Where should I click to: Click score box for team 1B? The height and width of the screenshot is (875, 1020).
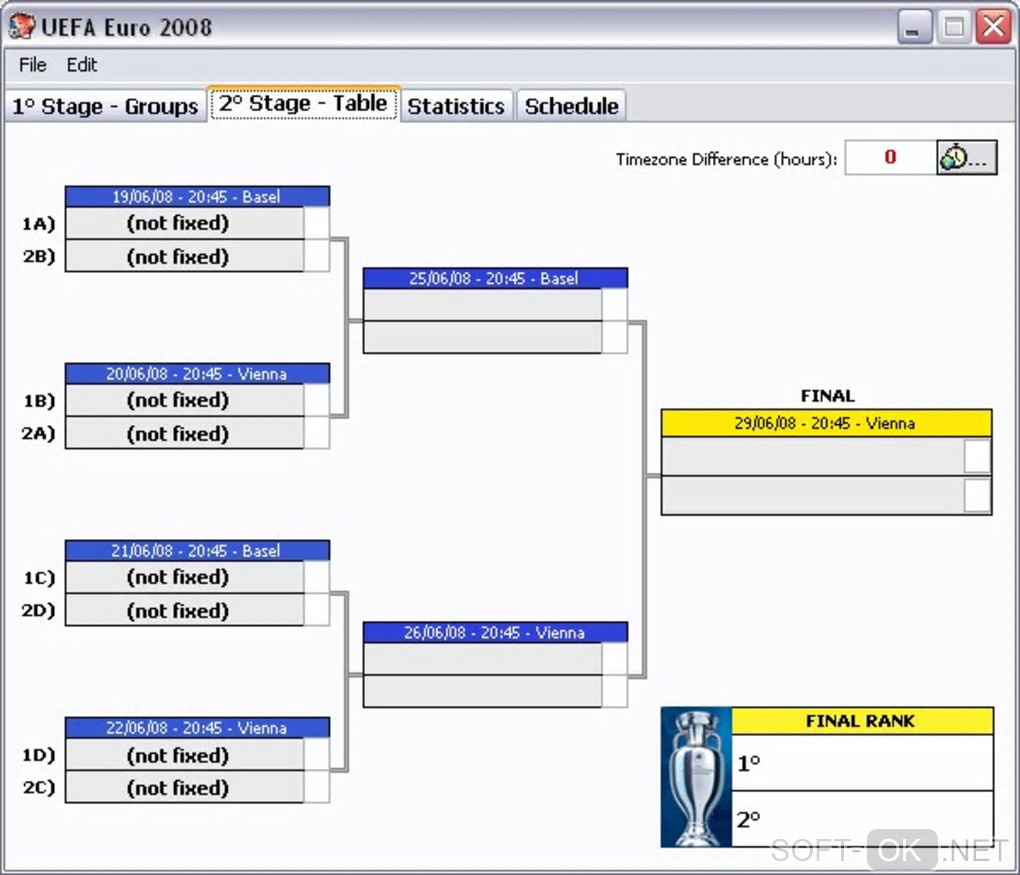(316, 400)
